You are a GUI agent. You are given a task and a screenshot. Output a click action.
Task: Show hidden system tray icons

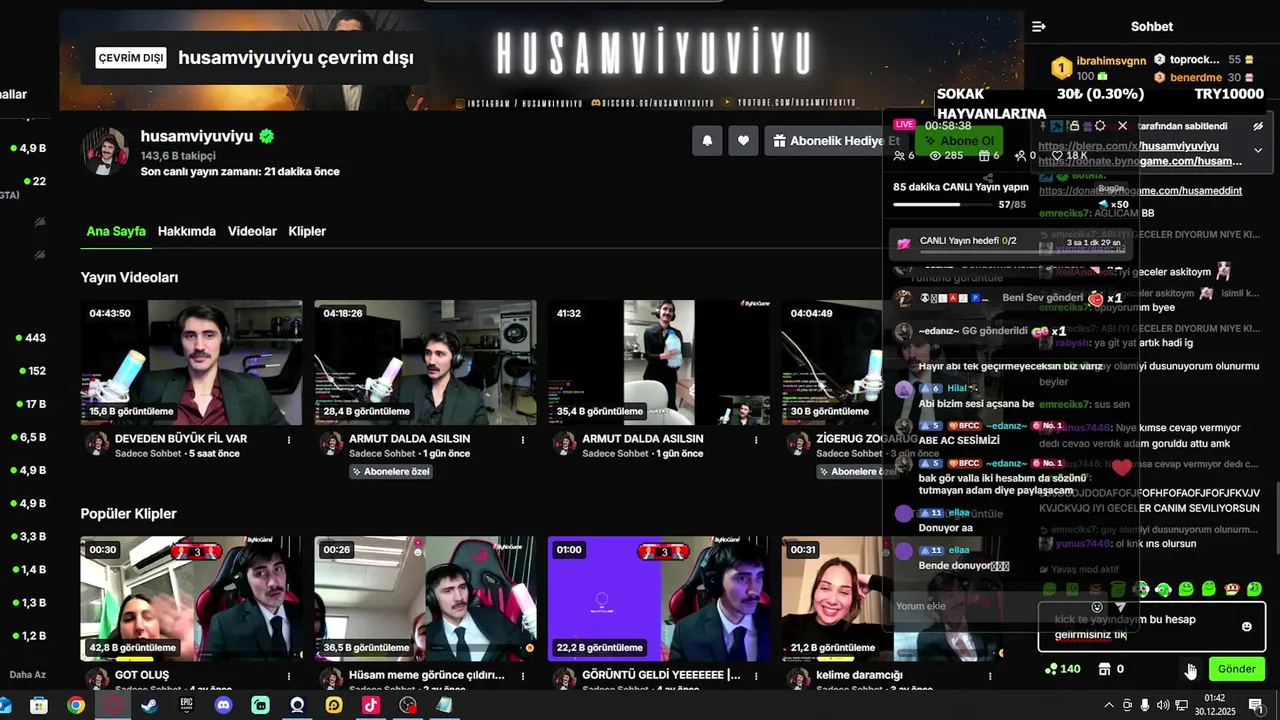point(1108,706)
